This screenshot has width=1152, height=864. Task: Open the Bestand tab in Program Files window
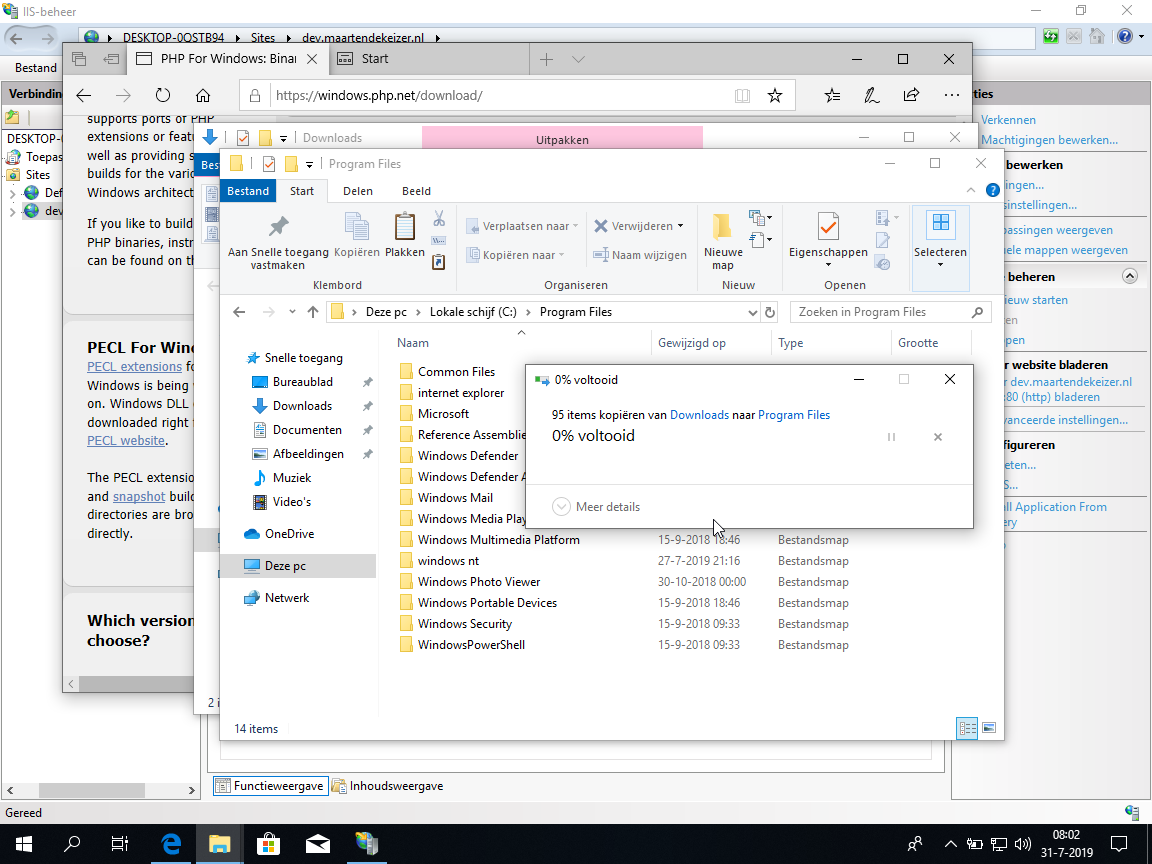(248, 191)
